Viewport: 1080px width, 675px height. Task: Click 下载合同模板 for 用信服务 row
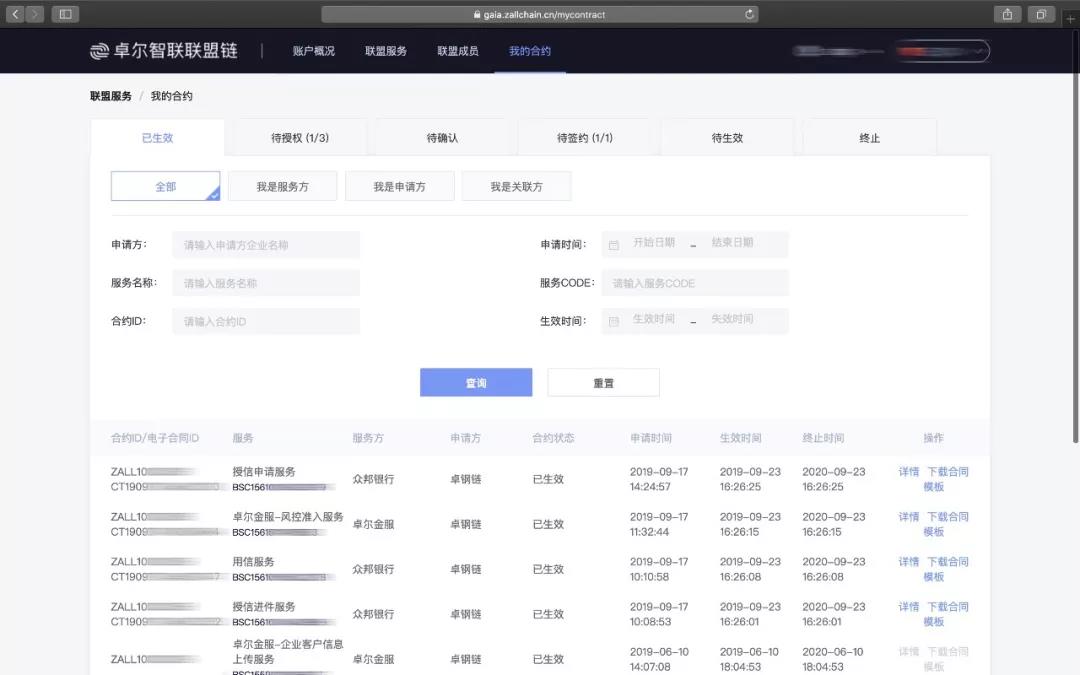click(948, 569)
